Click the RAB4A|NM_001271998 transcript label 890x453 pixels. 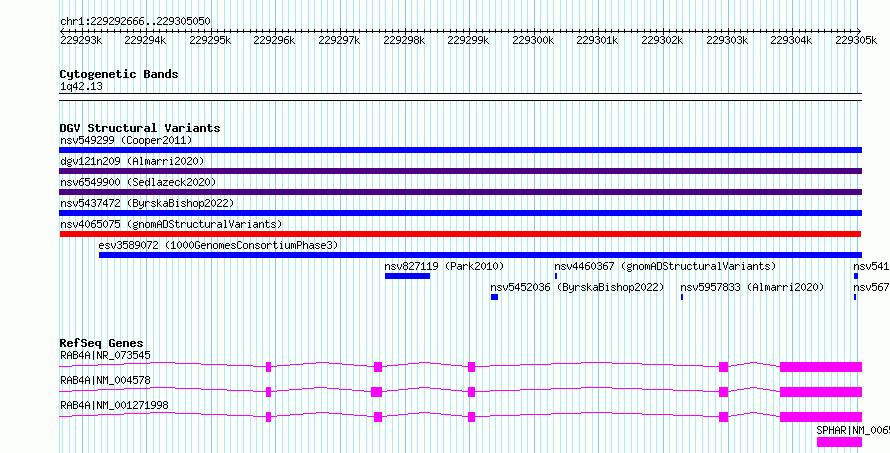(x=114, y=405)
